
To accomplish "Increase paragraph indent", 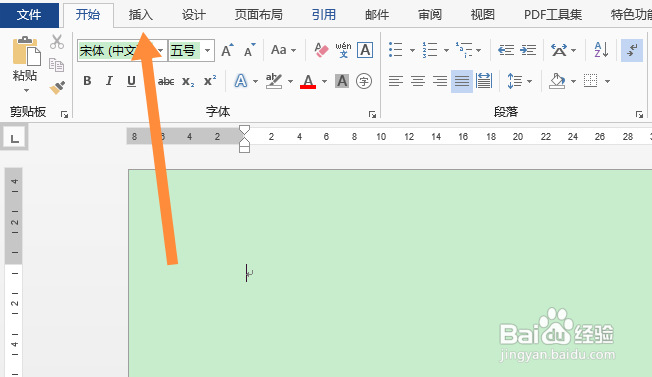I will coord(528,50).
